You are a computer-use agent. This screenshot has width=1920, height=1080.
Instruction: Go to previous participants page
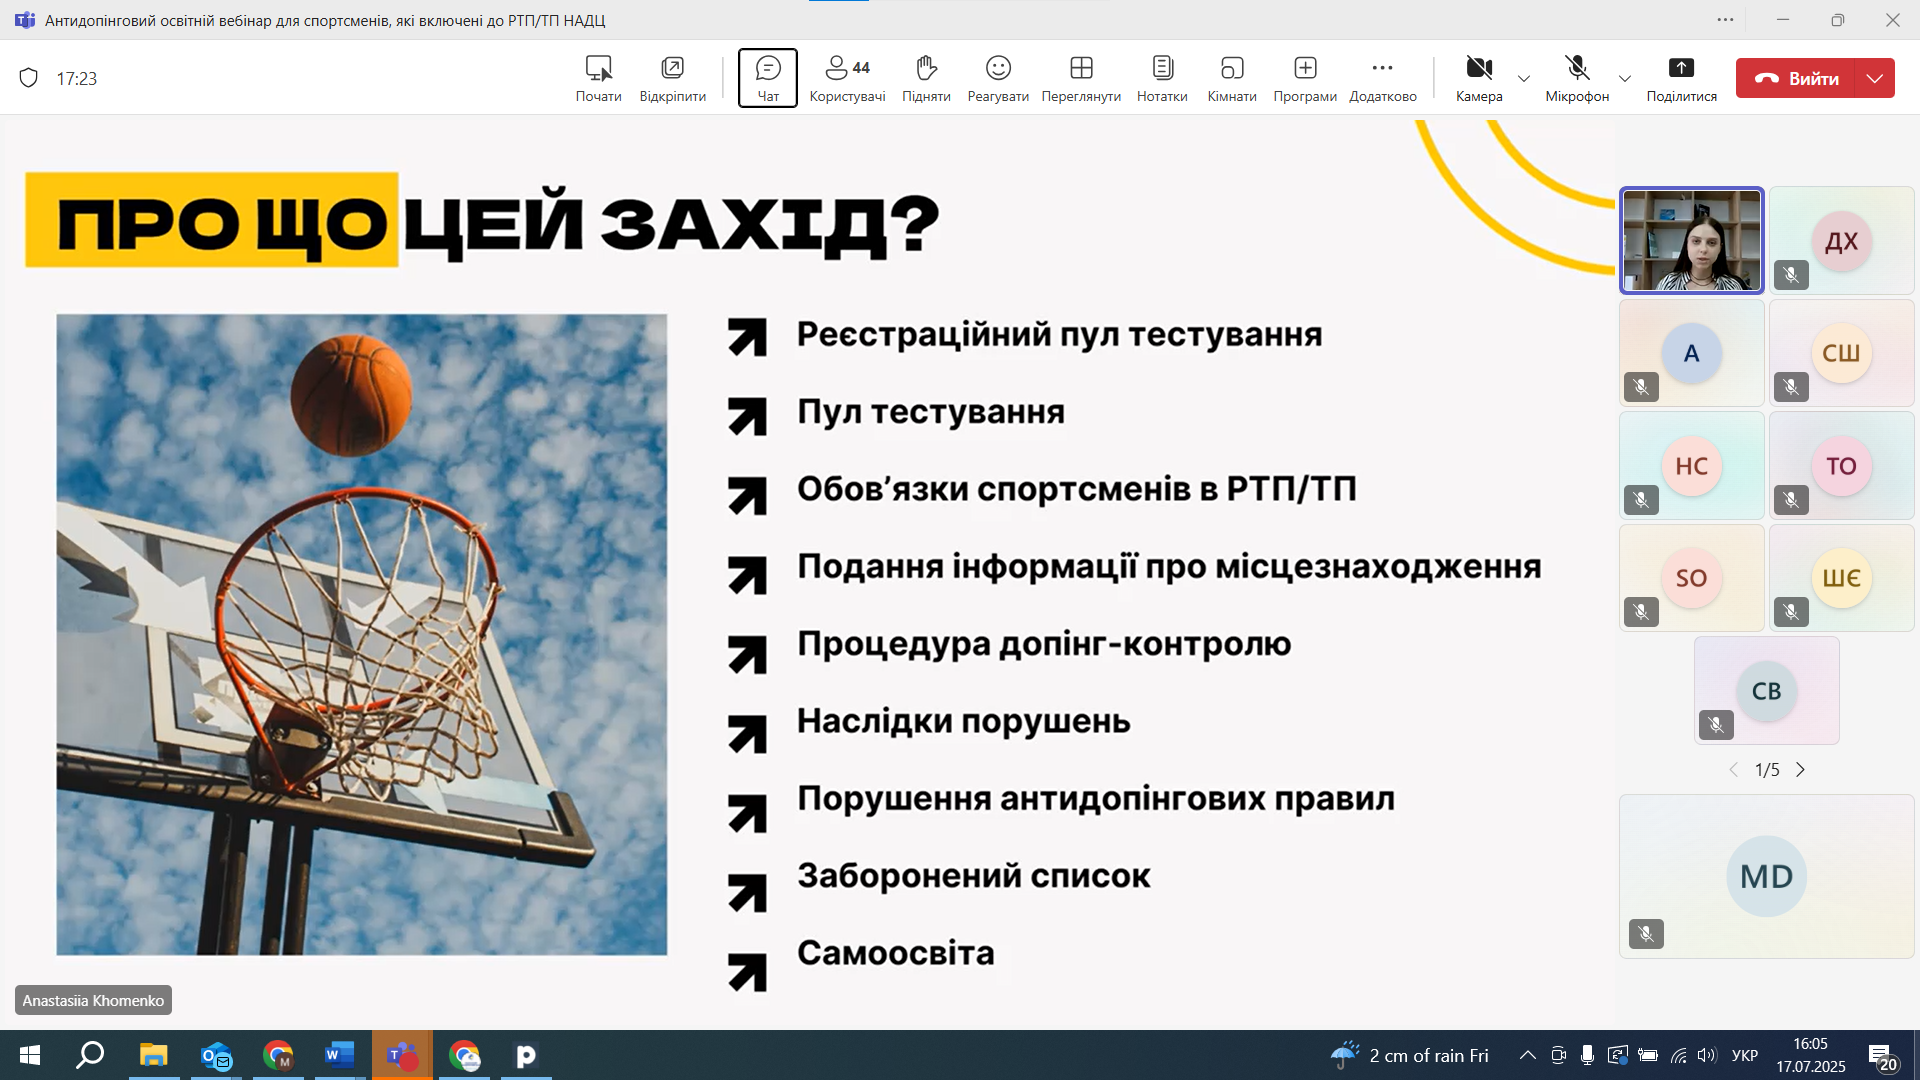point(1733,770)
